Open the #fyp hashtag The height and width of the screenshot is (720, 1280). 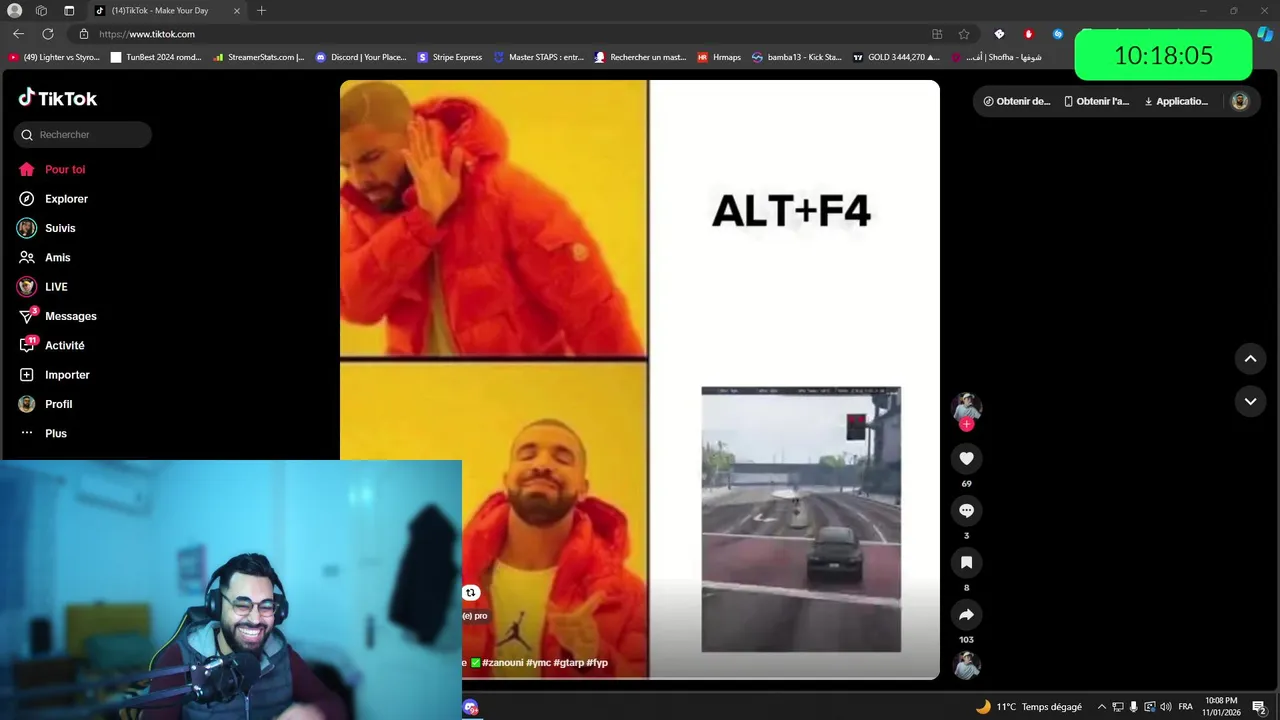click(x=597, y=663)
